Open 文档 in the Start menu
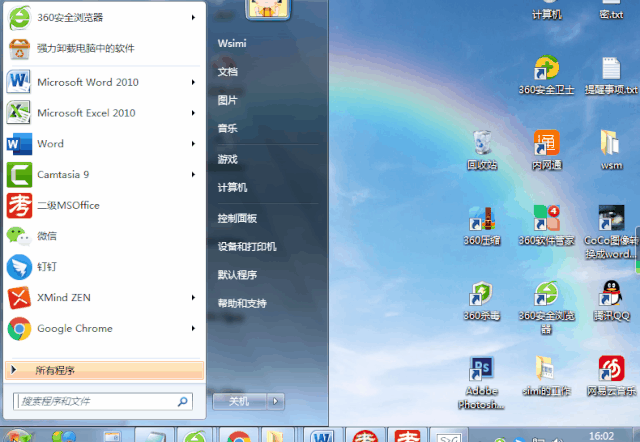This screenshot has height=442, width=640. [x=227, y=72]
